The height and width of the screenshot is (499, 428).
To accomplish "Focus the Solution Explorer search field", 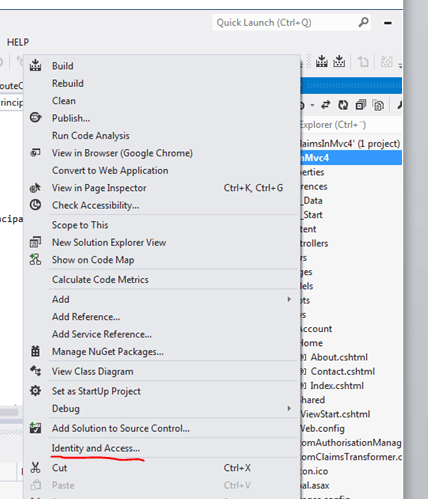I will tap(351, 125).
